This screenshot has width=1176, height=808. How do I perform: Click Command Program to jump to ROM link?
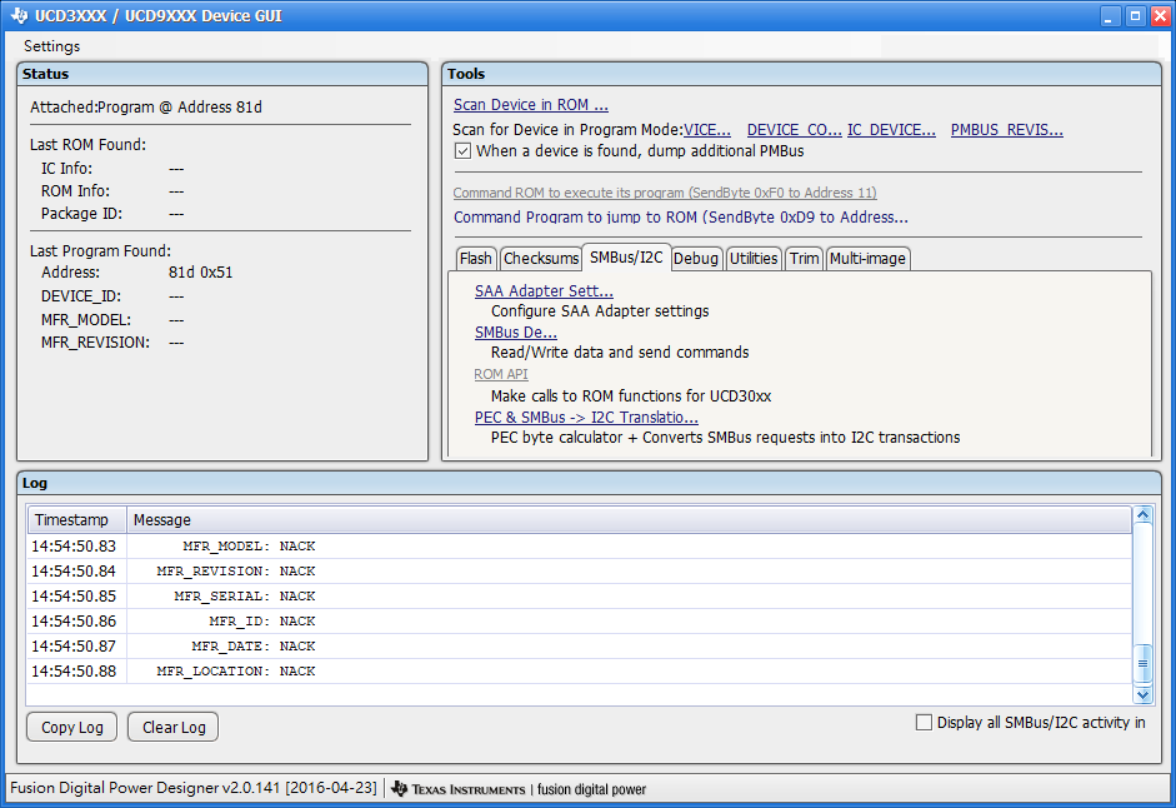coord(680,217)
